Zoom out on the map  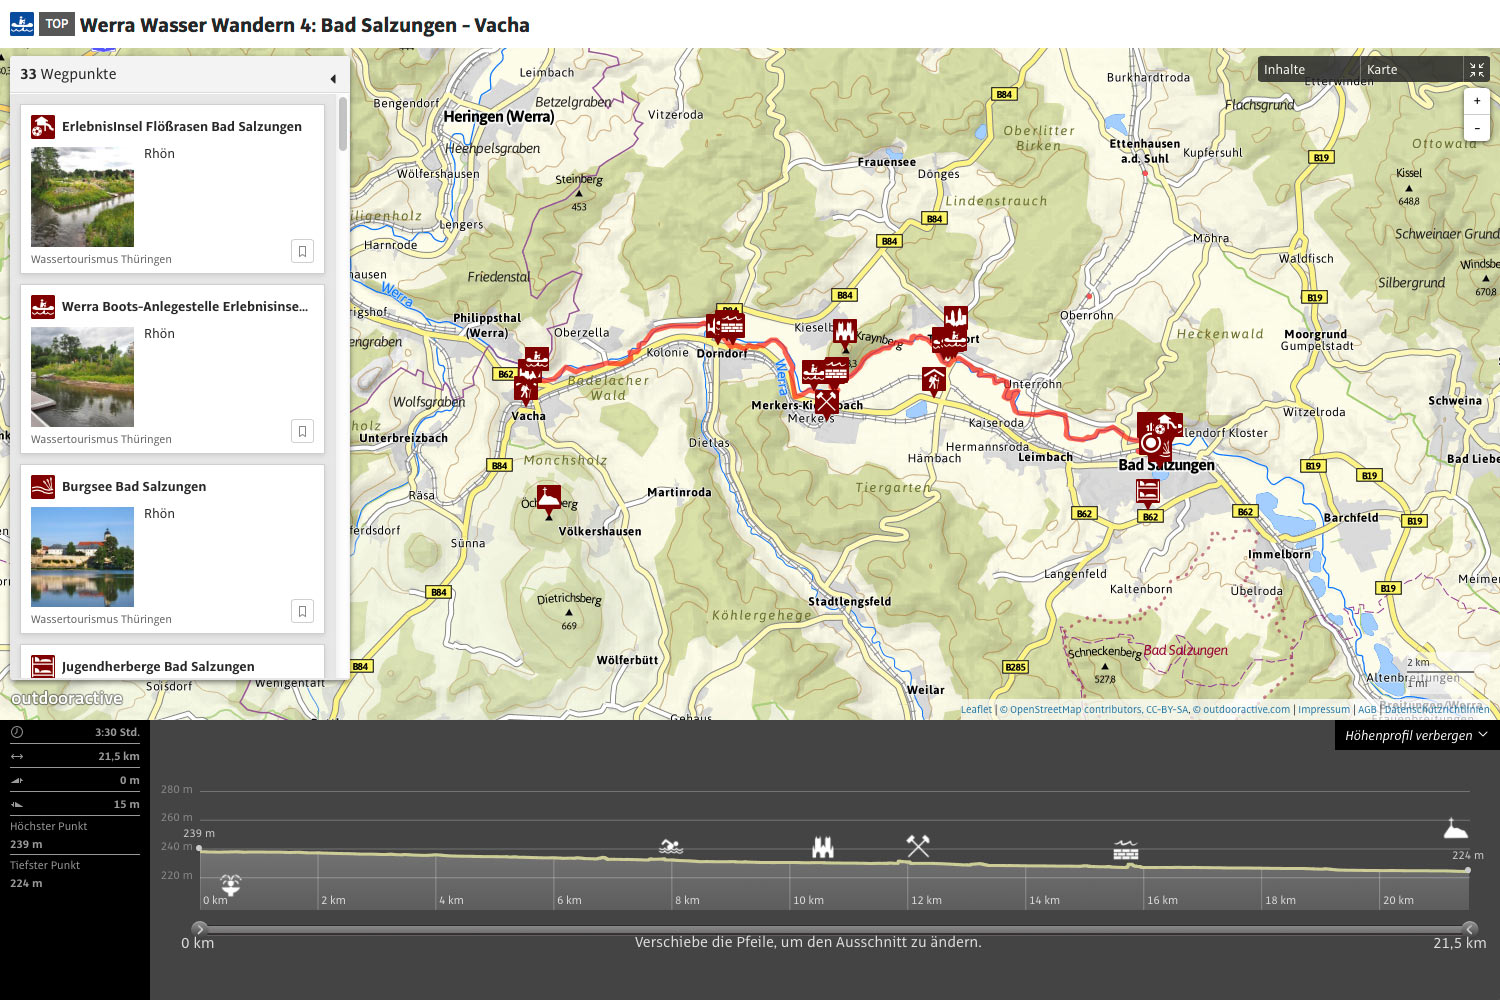tap(1476, 128)
